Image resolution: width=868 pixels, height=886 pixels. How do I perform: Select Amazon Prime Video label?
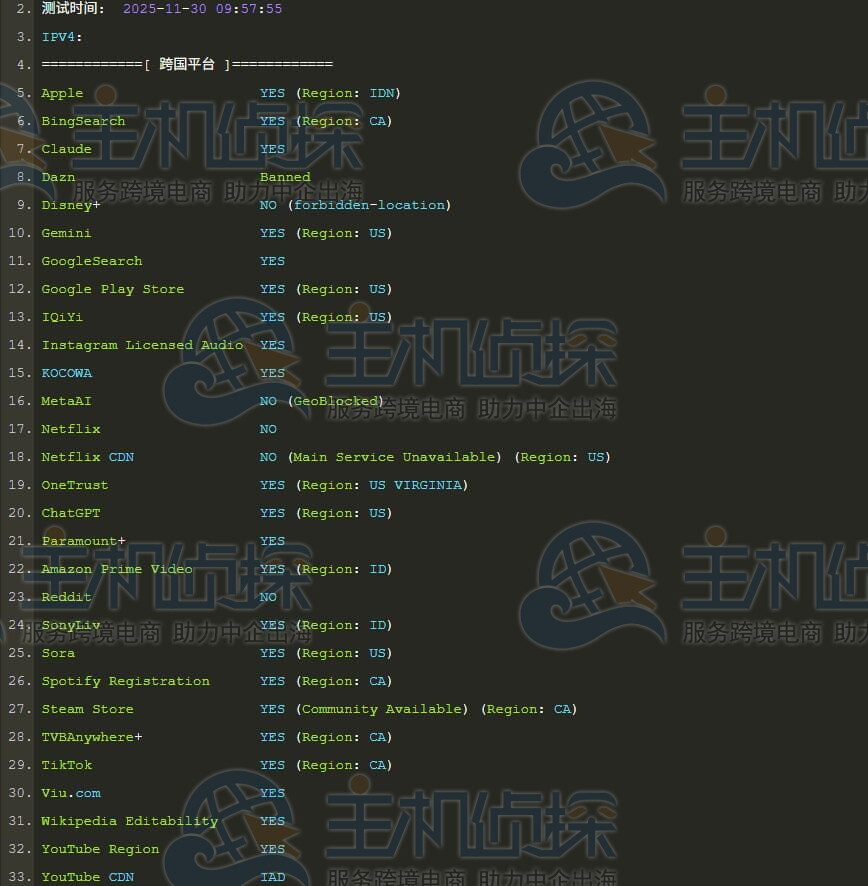point(117,569)
